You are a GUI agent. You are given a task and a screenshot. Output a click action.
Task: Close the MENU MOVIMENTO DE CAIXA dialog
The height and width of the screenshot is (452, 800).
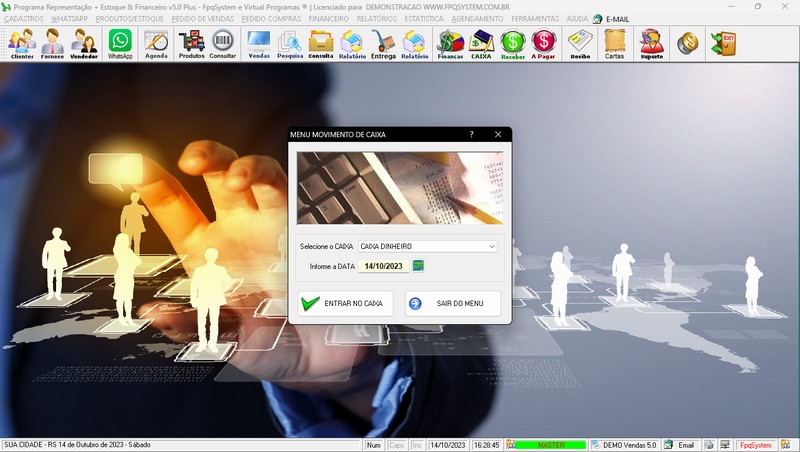pos(498,134)
